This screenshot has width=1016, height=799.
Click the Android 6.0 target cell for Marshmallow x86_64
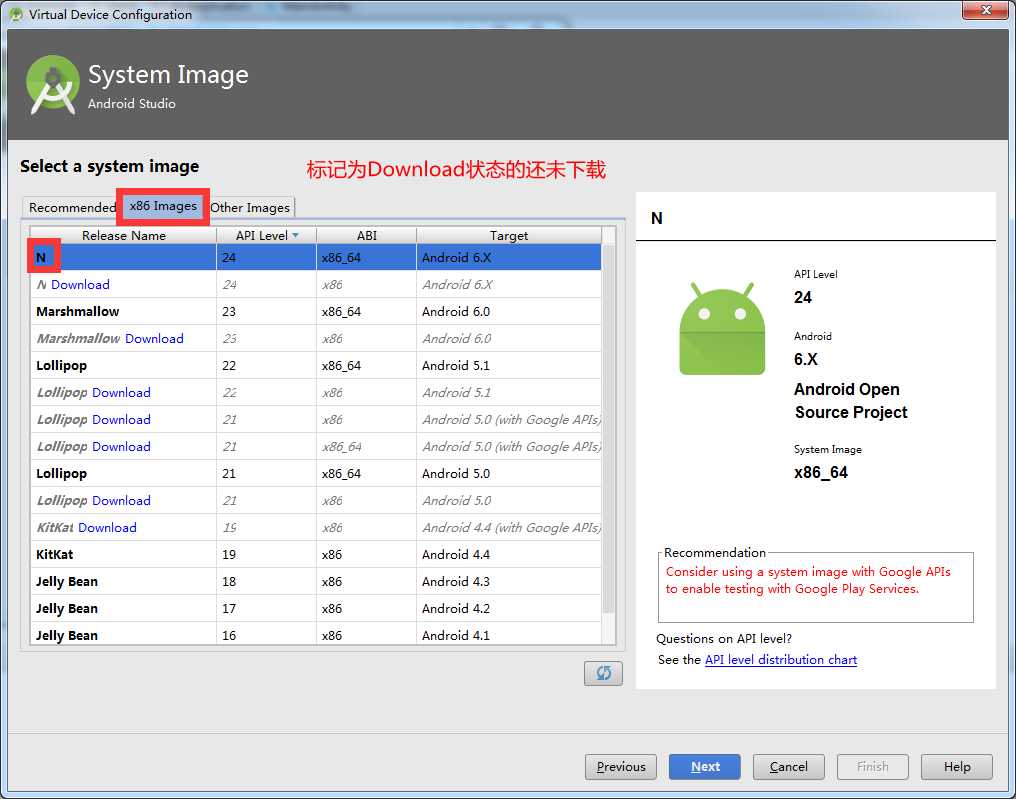pos(509,312)
